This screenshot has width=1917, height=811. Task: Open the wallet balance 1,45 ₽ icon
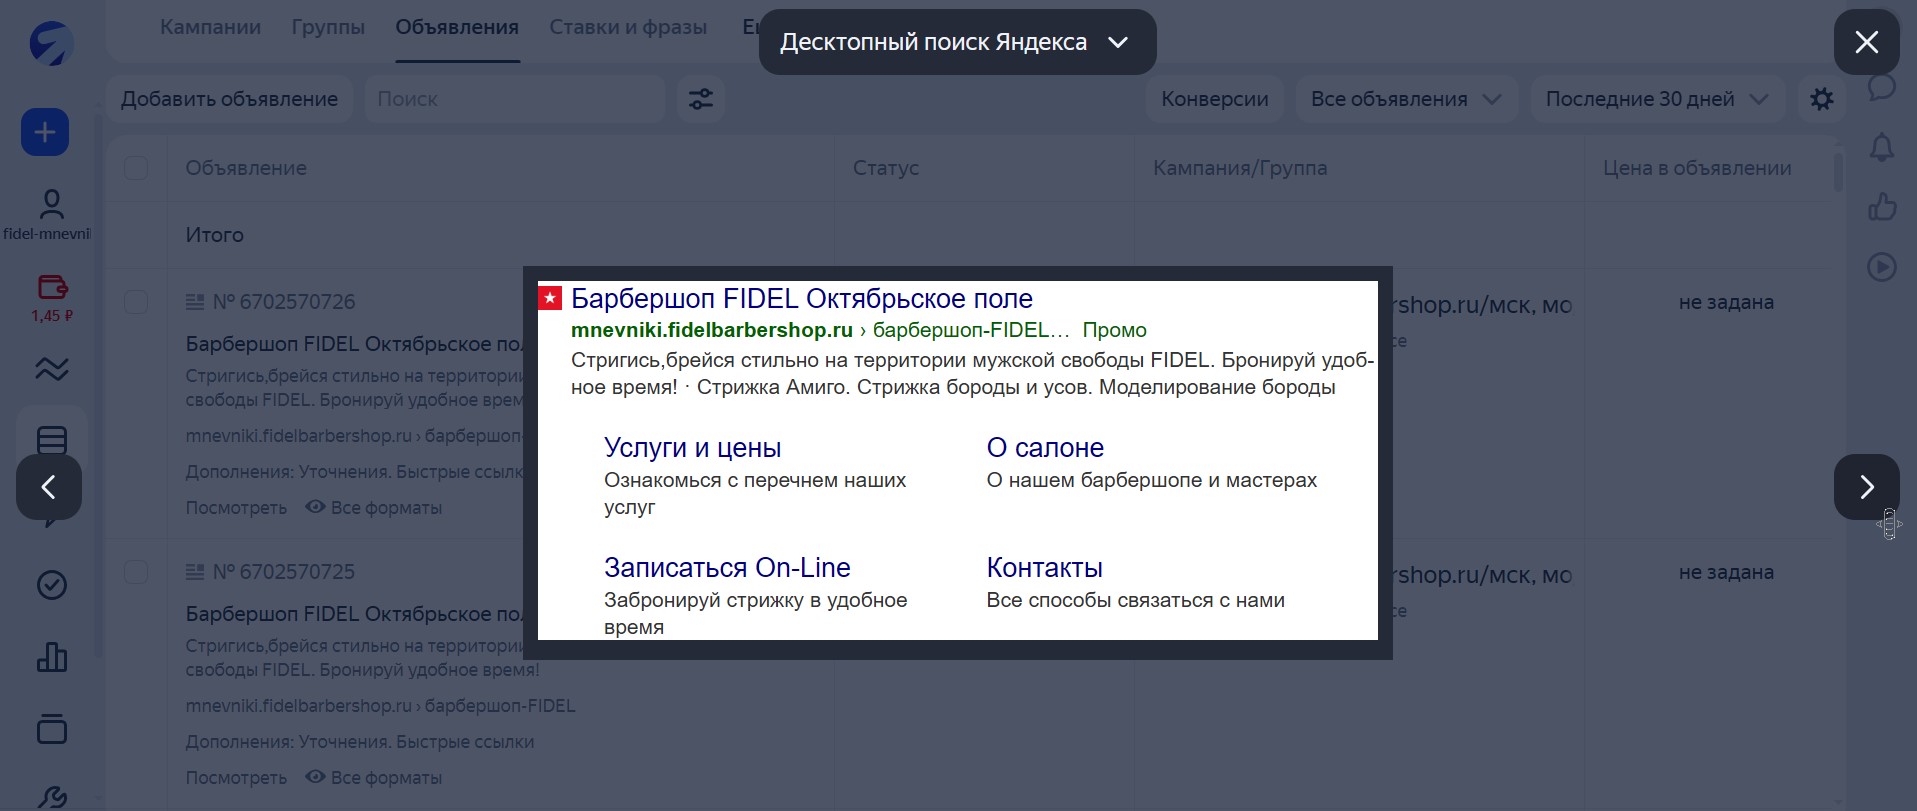52,287
